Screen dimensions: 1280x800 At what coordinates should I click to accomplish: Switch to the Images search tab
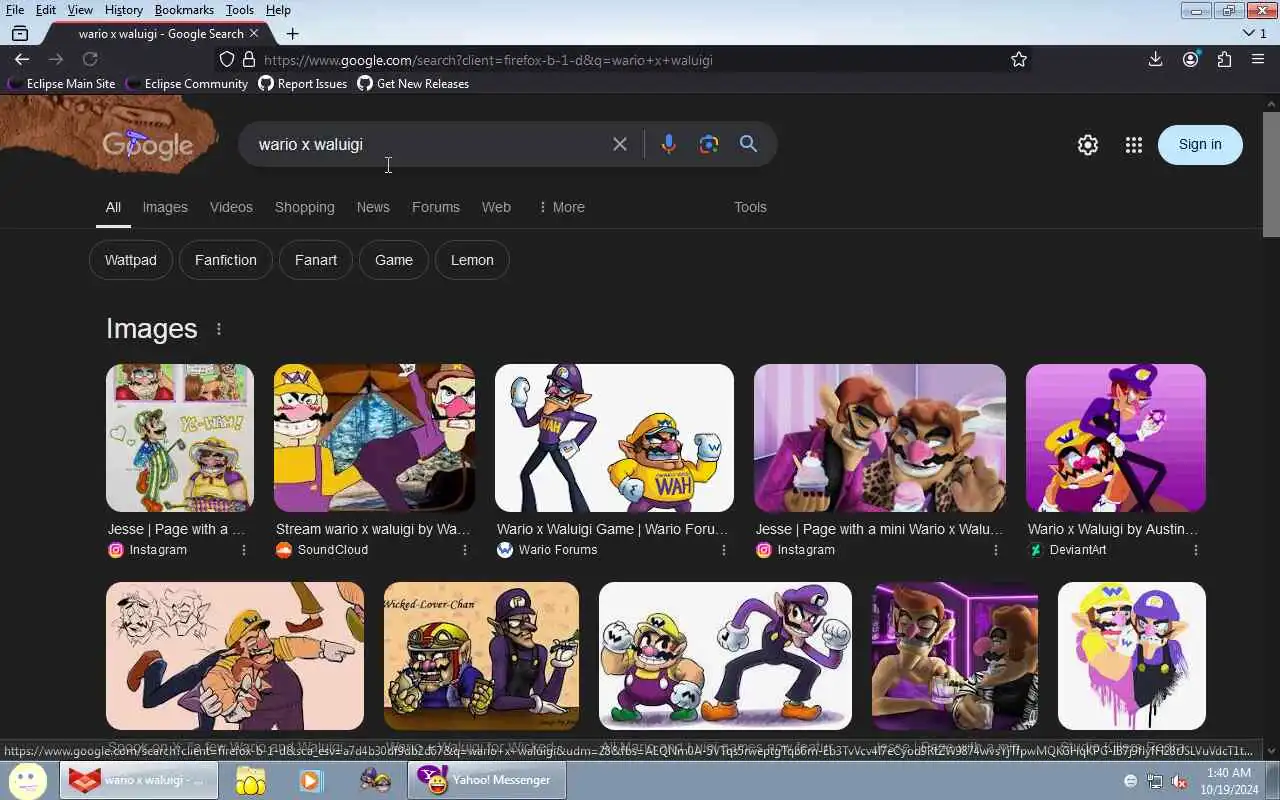pyautogui.click(x=165, y=207)
